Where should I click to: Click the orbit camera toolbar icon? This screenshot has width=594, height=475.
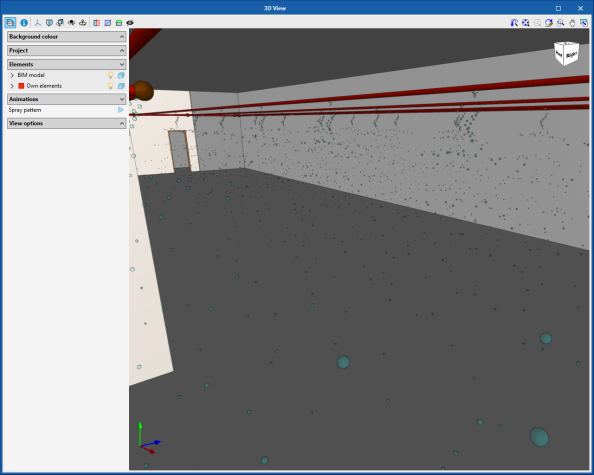[71, 23]
